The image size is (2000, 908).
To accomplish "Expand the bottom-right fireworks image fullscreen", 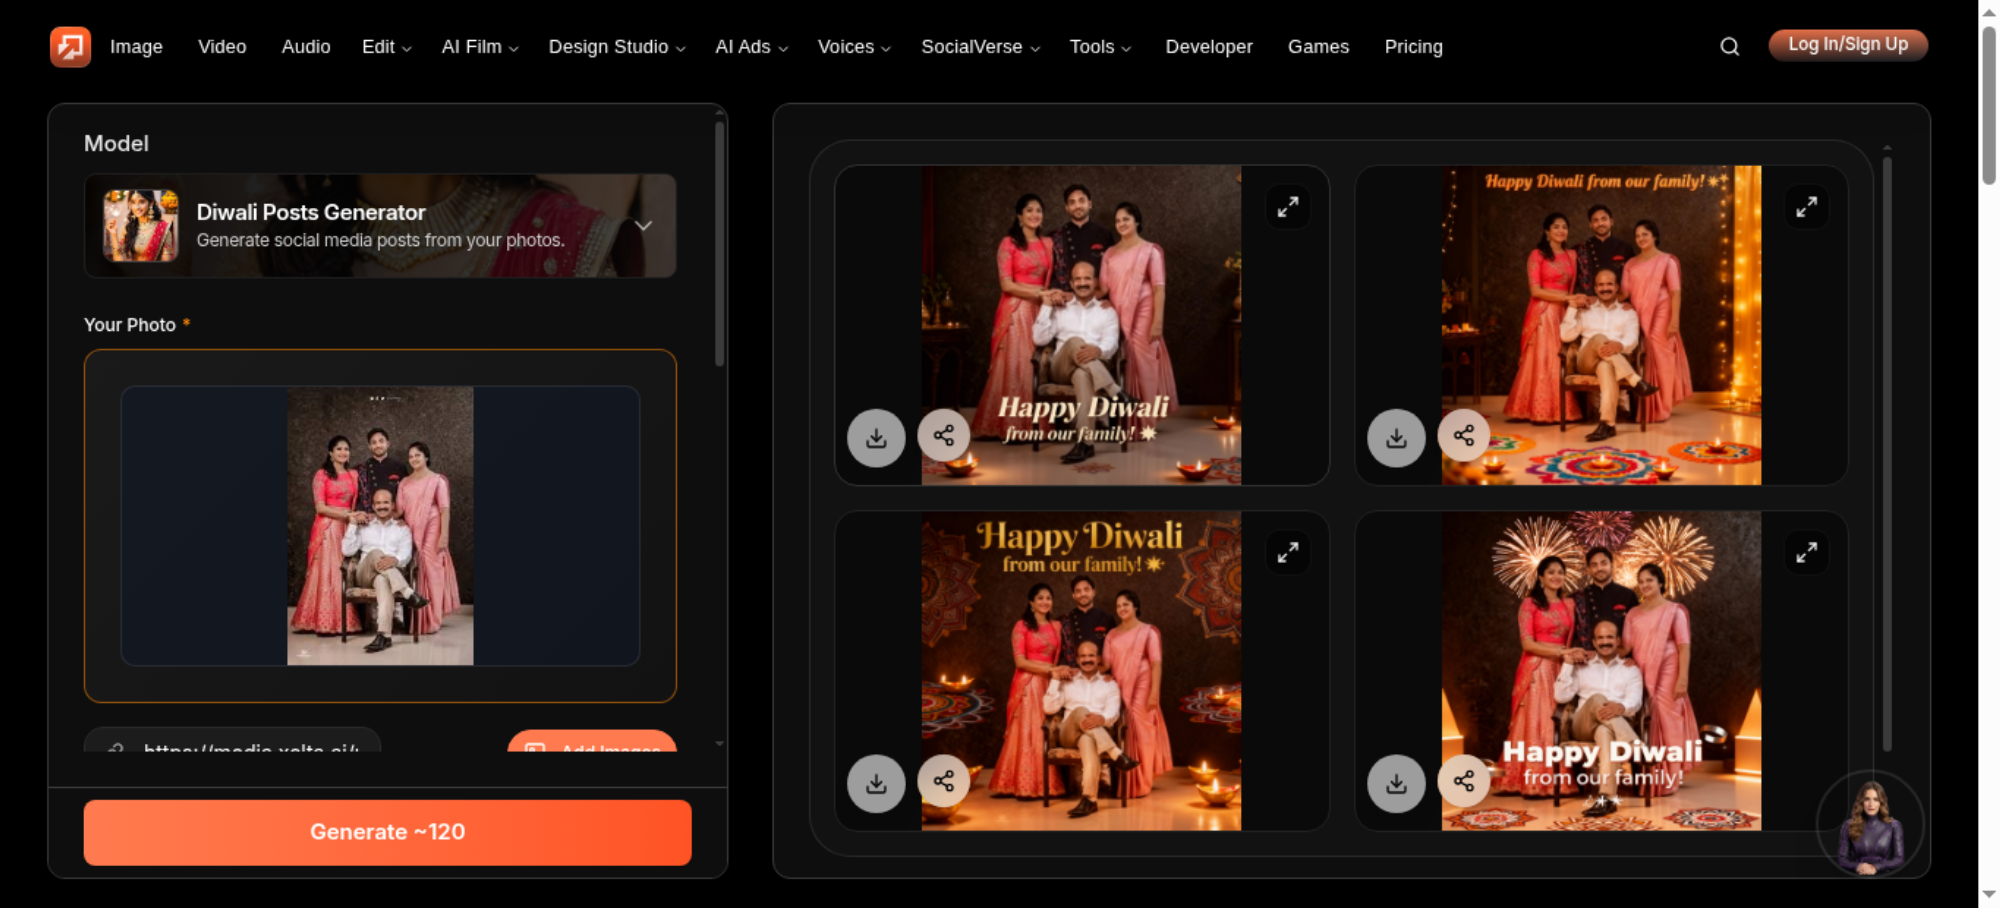I will coord(1807,553).
